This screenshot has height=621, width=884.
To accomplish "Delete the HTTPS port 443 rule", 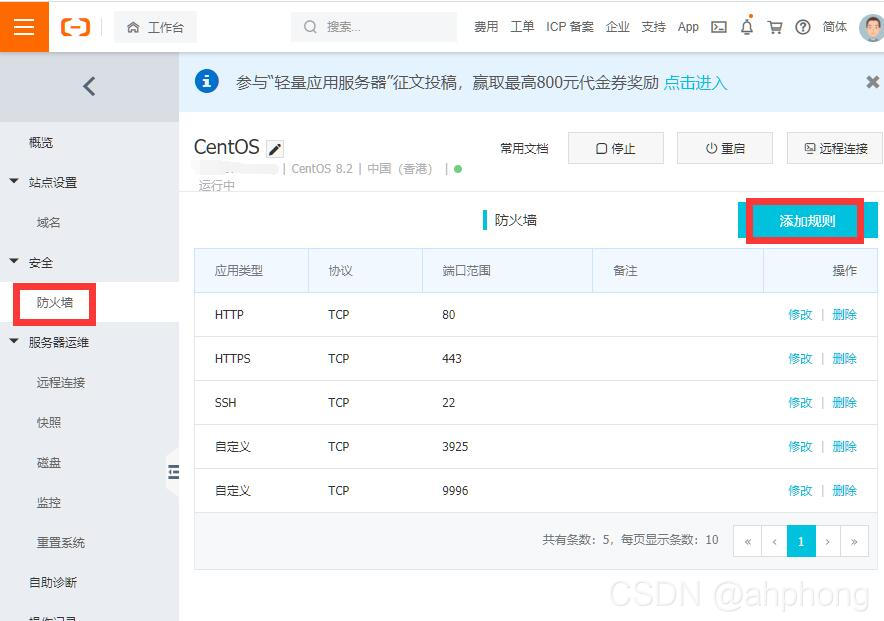I will click(x=844, y=358).
